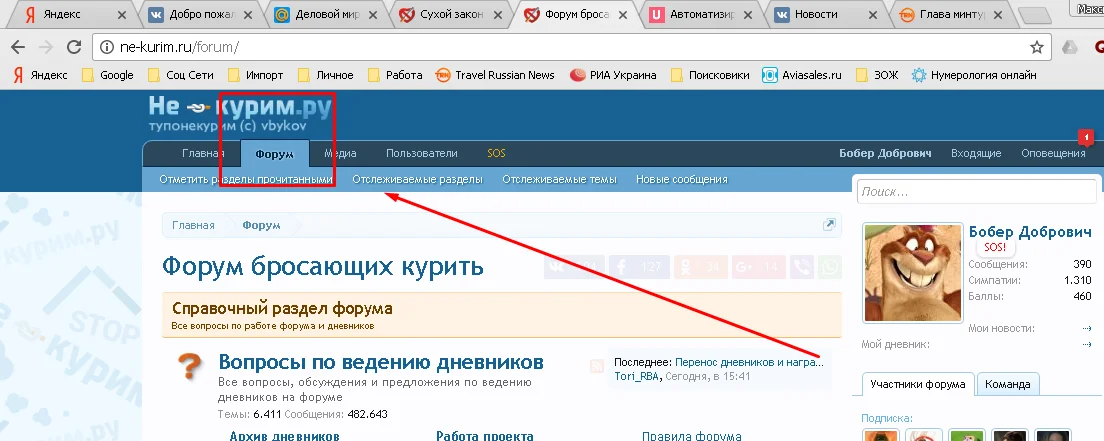The width and height of the screenshot is (1104, 441).
Task: Open the Главная navigation tab
Action: (203, 154)
